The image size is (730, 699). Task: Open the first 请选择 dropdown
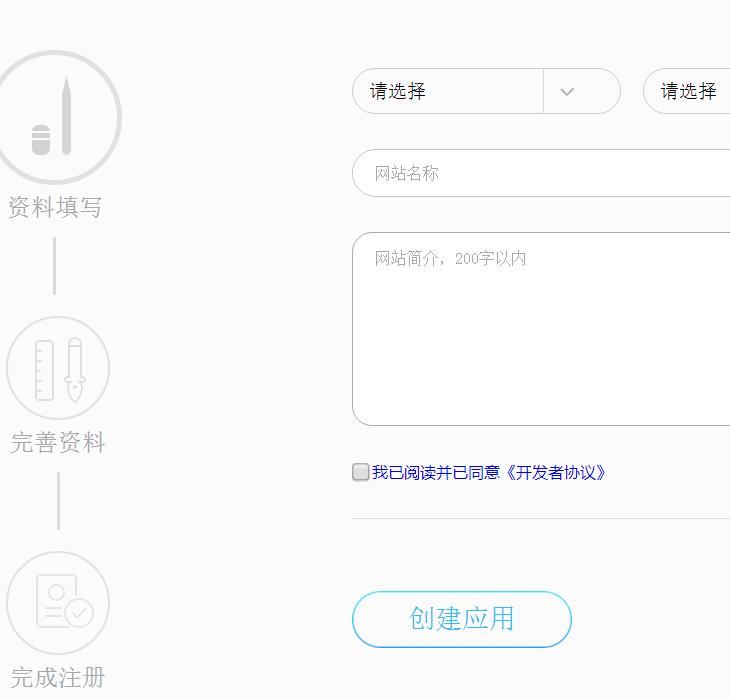pyautogui.click(x=486, y=91)
